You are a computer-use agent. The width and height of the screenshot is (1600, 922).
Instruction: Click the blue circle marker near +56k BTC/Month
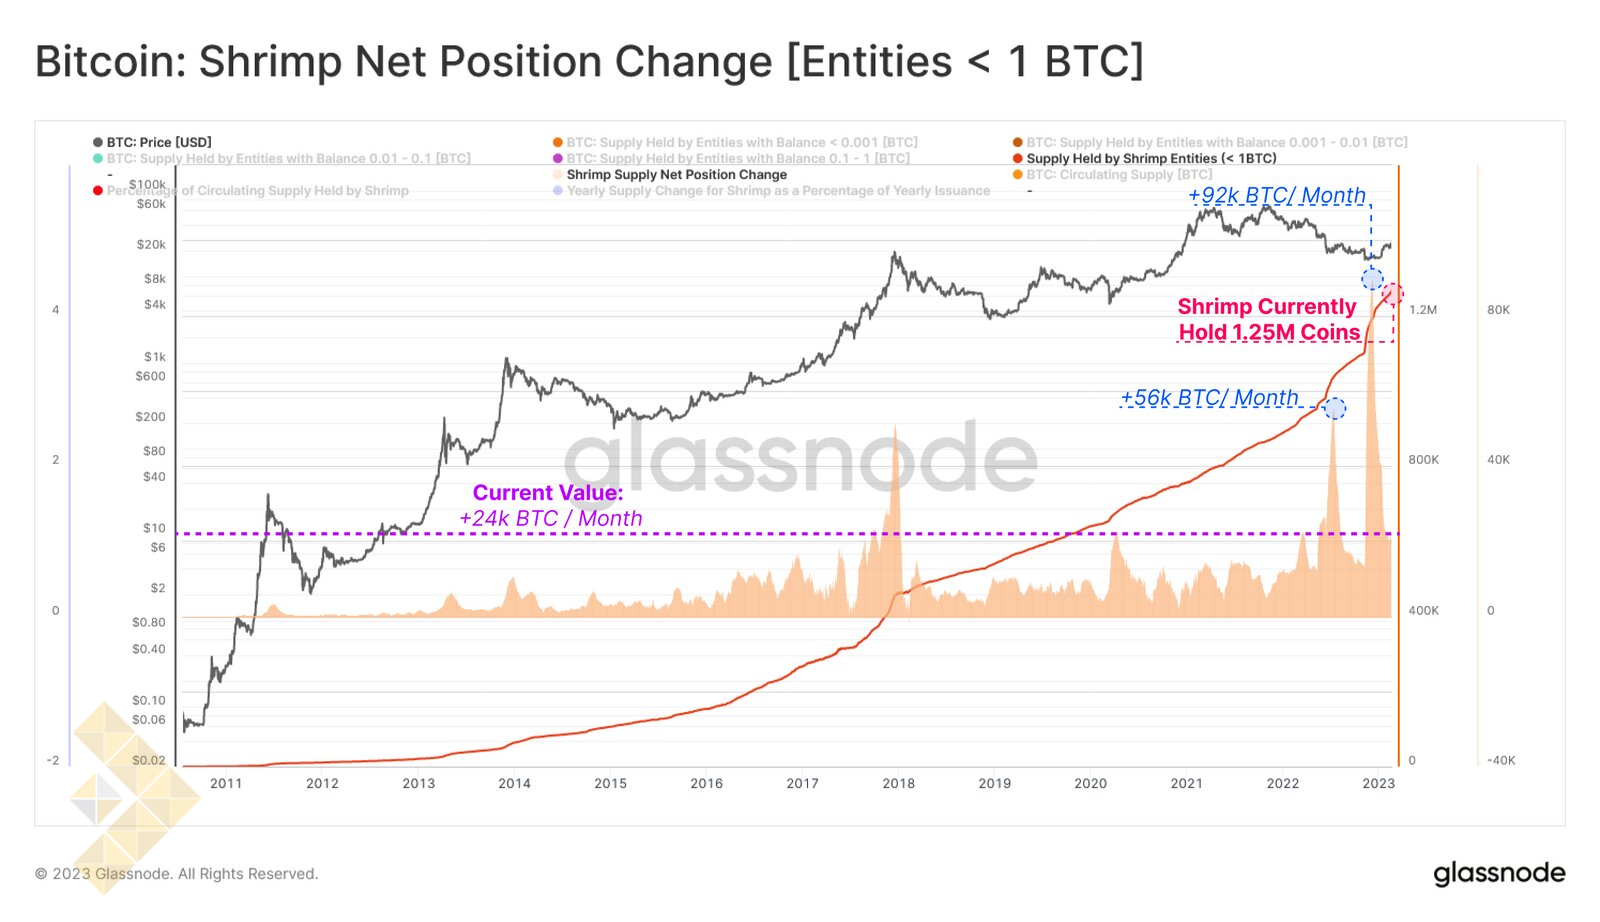1335,408
